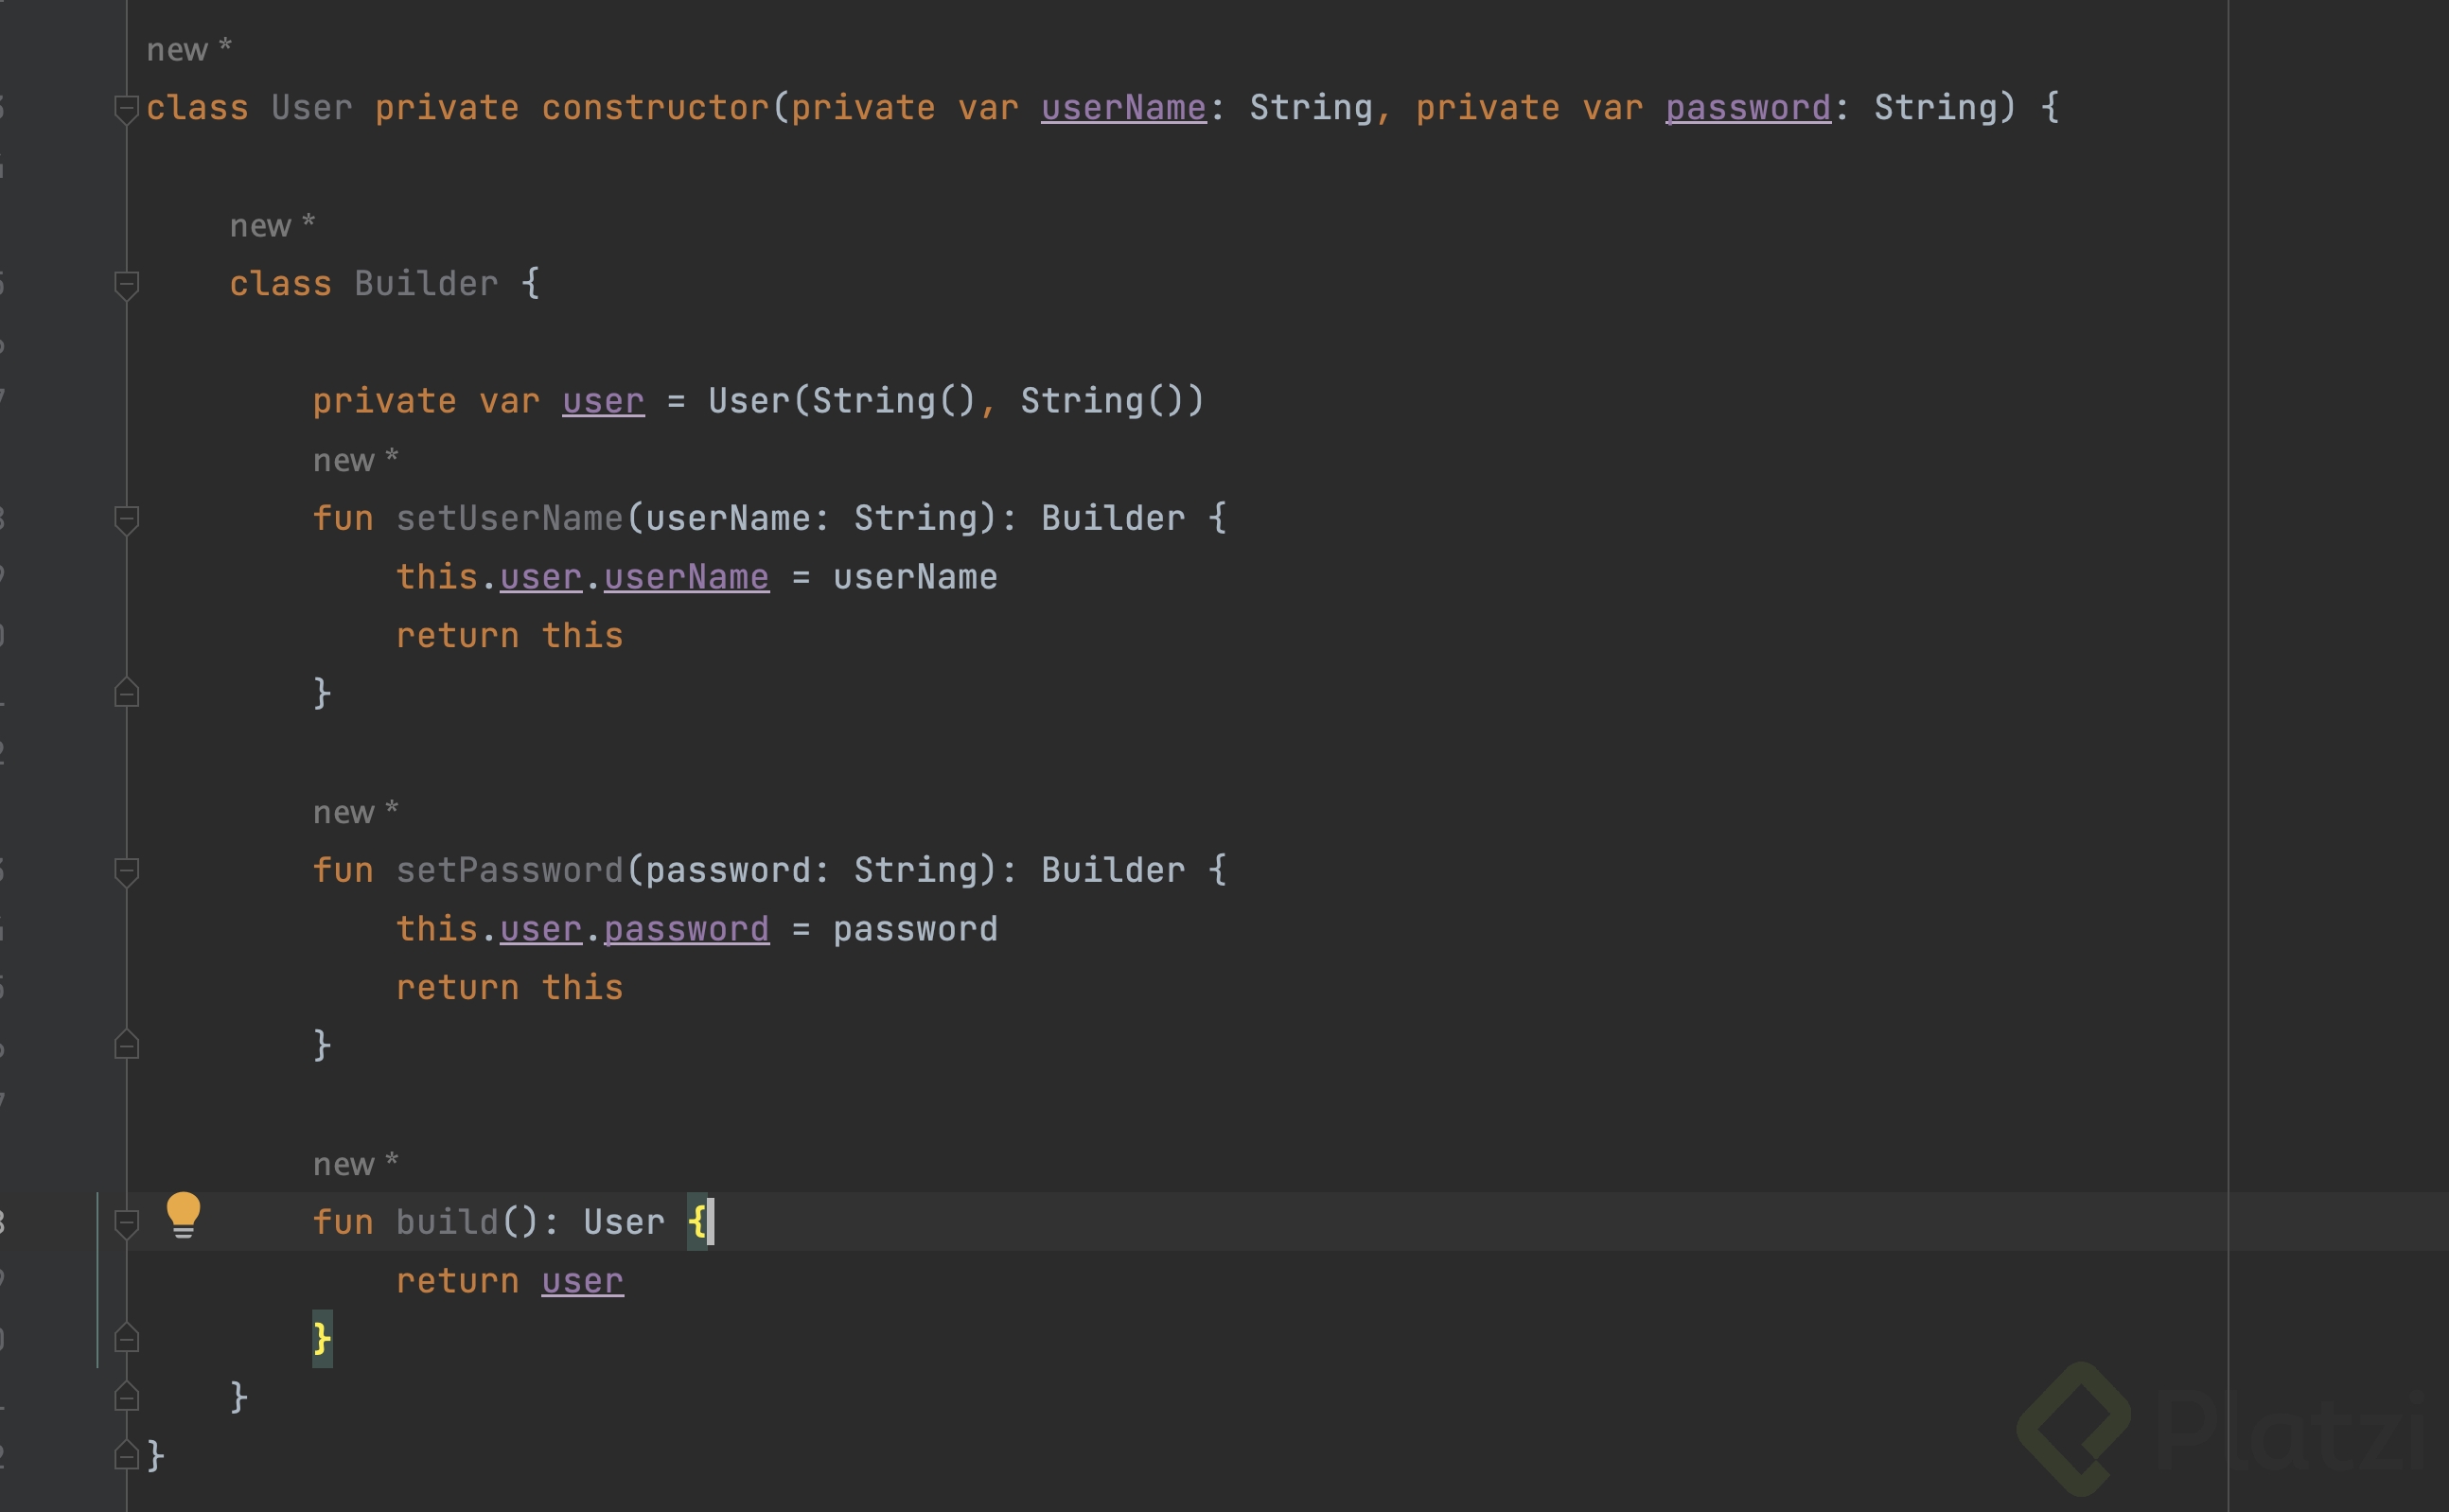Click fold end marker of setUserName body

[126, 693]
